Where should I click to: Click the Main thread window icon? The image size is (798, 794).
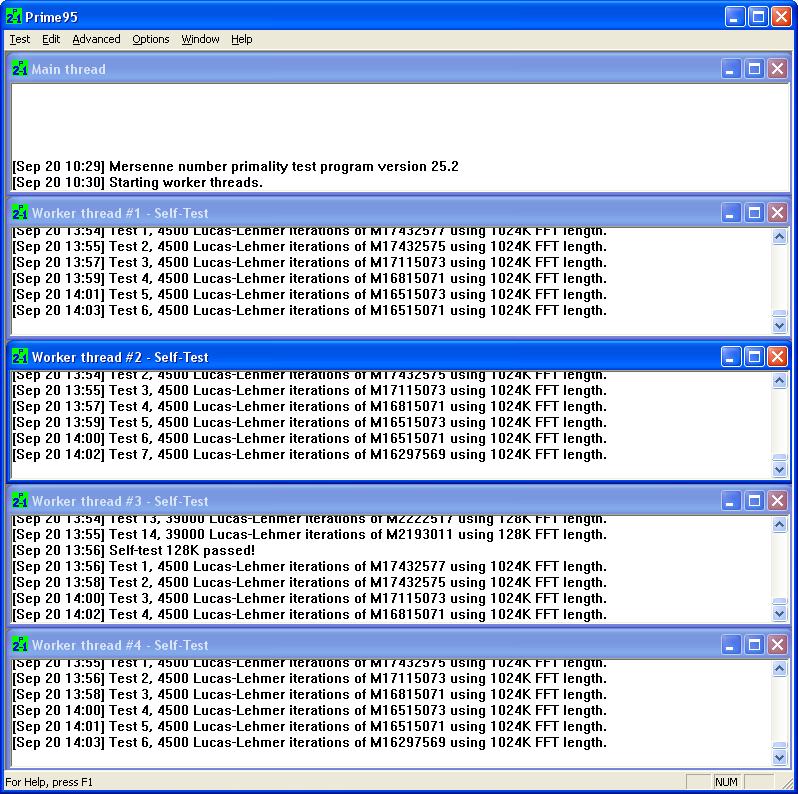(x=20, y=69)
